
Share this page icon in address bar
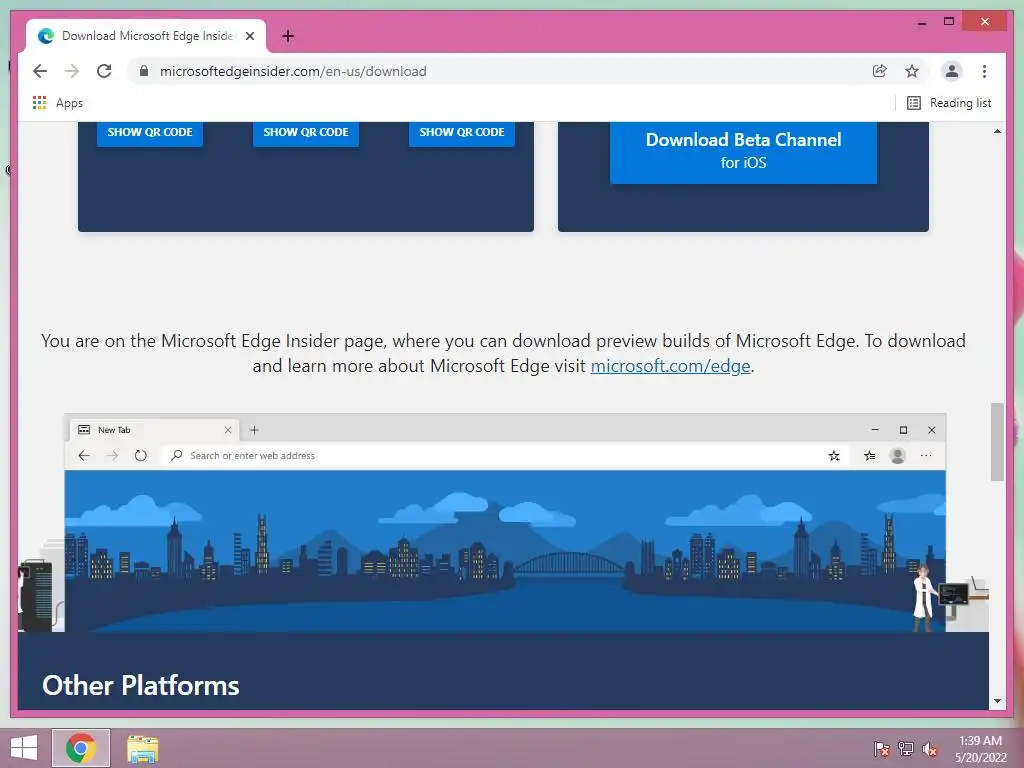tap(880, 71)
